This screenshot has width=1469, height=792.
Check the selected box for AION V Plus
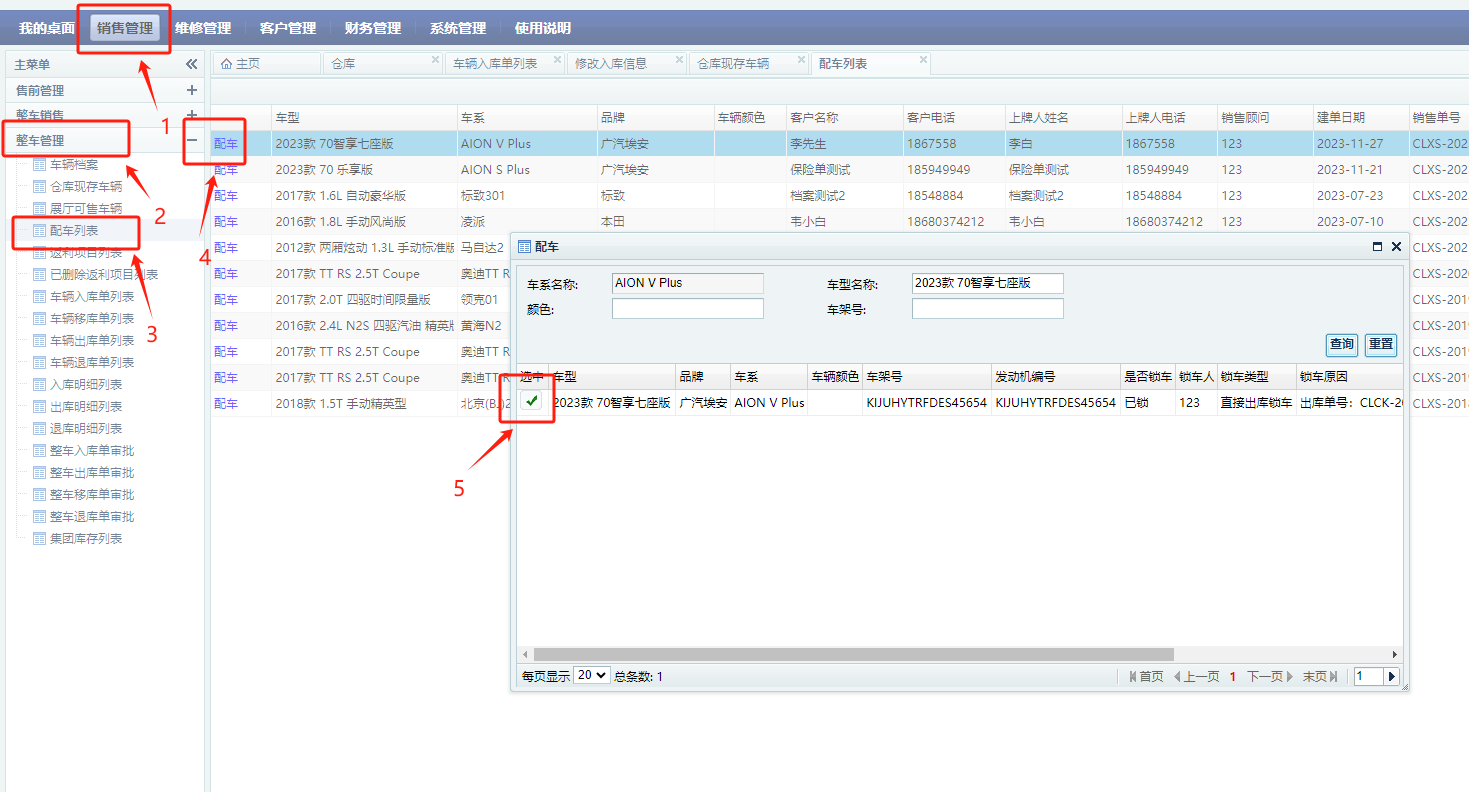532,402
